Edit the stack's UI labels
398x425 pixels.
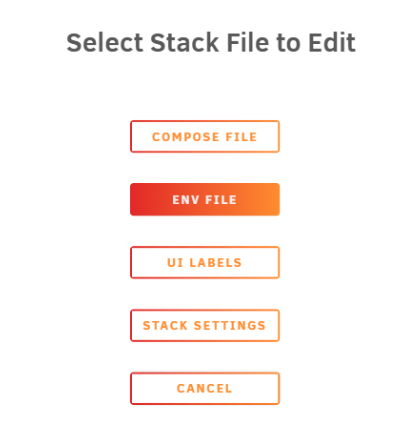(x=205, y=262)
